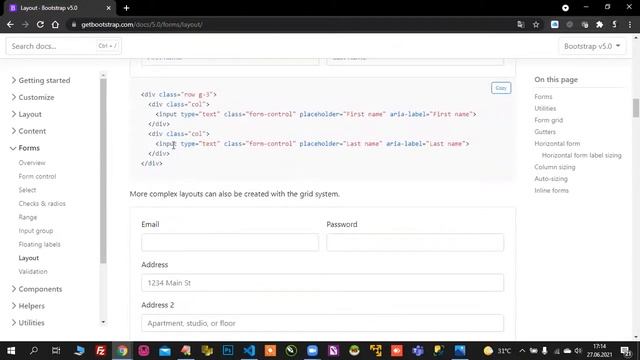Click the browser forward arrow
Image resolution: width=640 pixels, height=360 pixels.
pyautogui.click(x=25, y=24)
